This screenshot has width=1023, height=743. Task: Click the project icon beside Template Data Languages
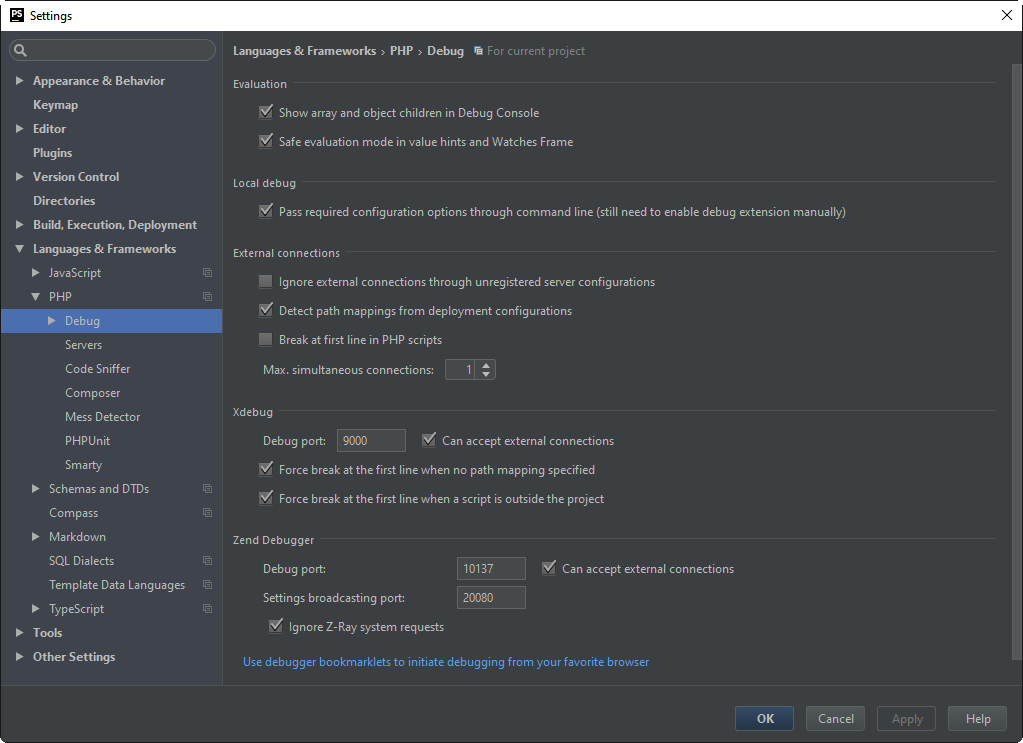208,585
